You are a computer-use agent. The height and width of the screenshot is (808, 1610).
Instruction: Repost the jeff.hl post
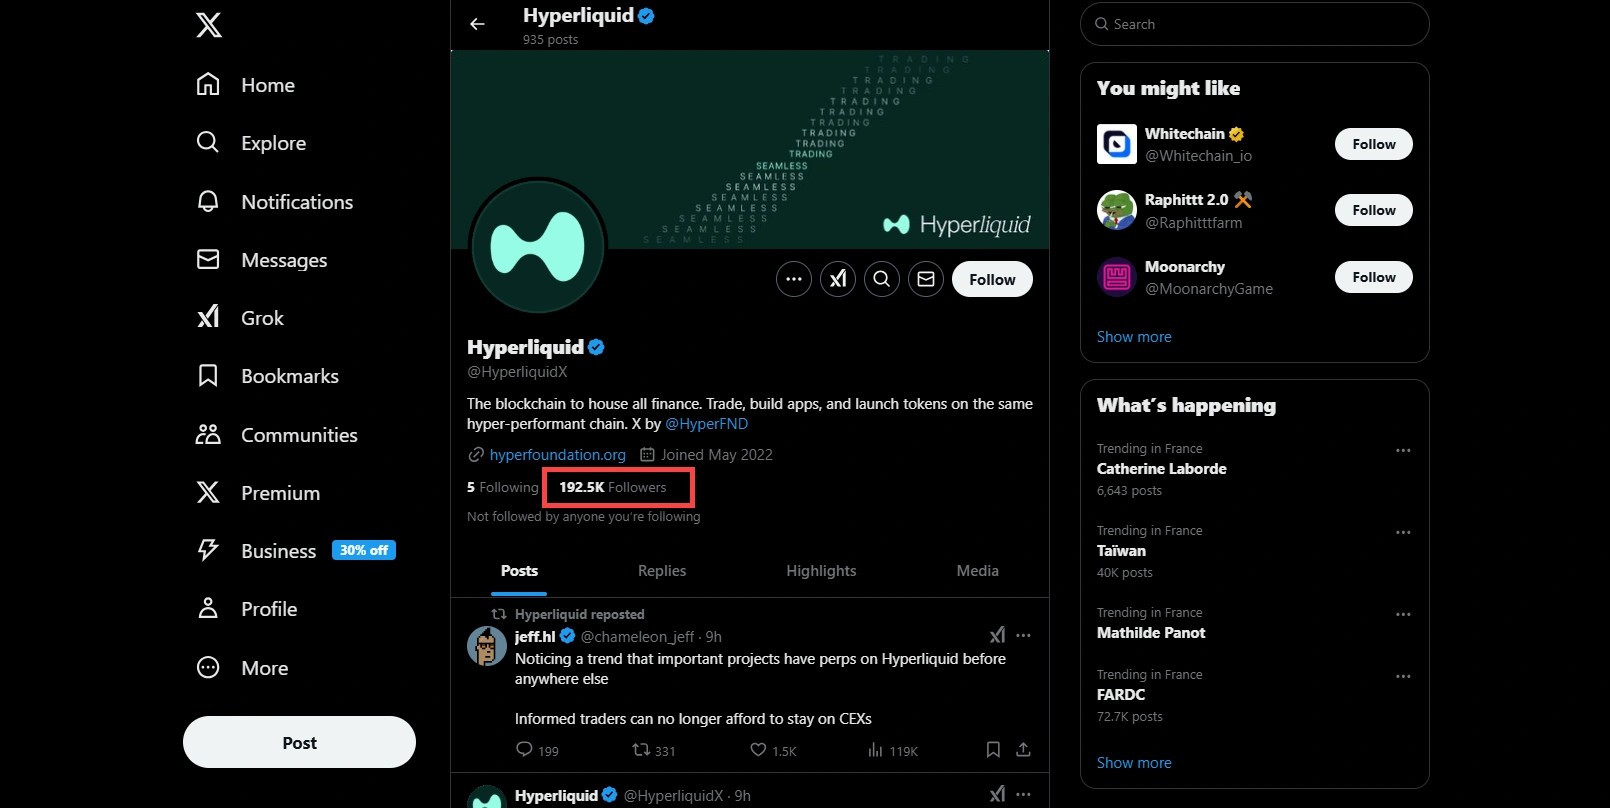tap(641, 750)
